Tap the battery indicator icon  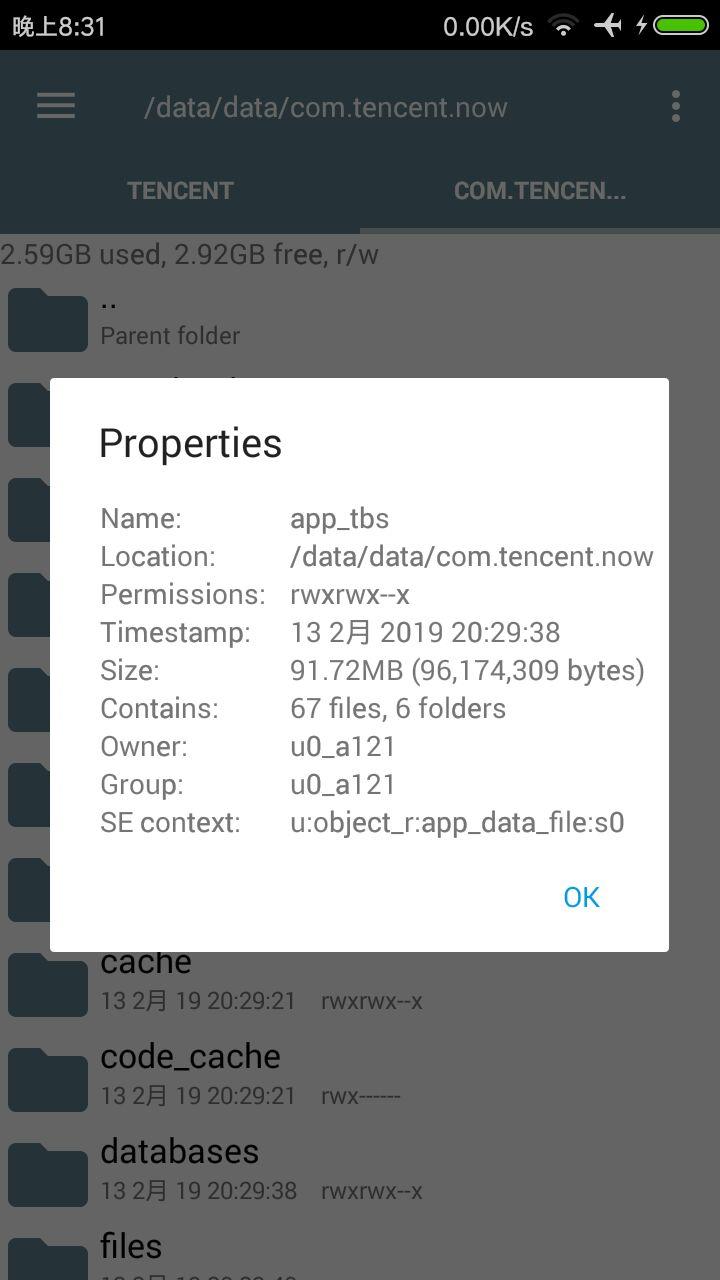pyautogui.click(x=680, y=25)
